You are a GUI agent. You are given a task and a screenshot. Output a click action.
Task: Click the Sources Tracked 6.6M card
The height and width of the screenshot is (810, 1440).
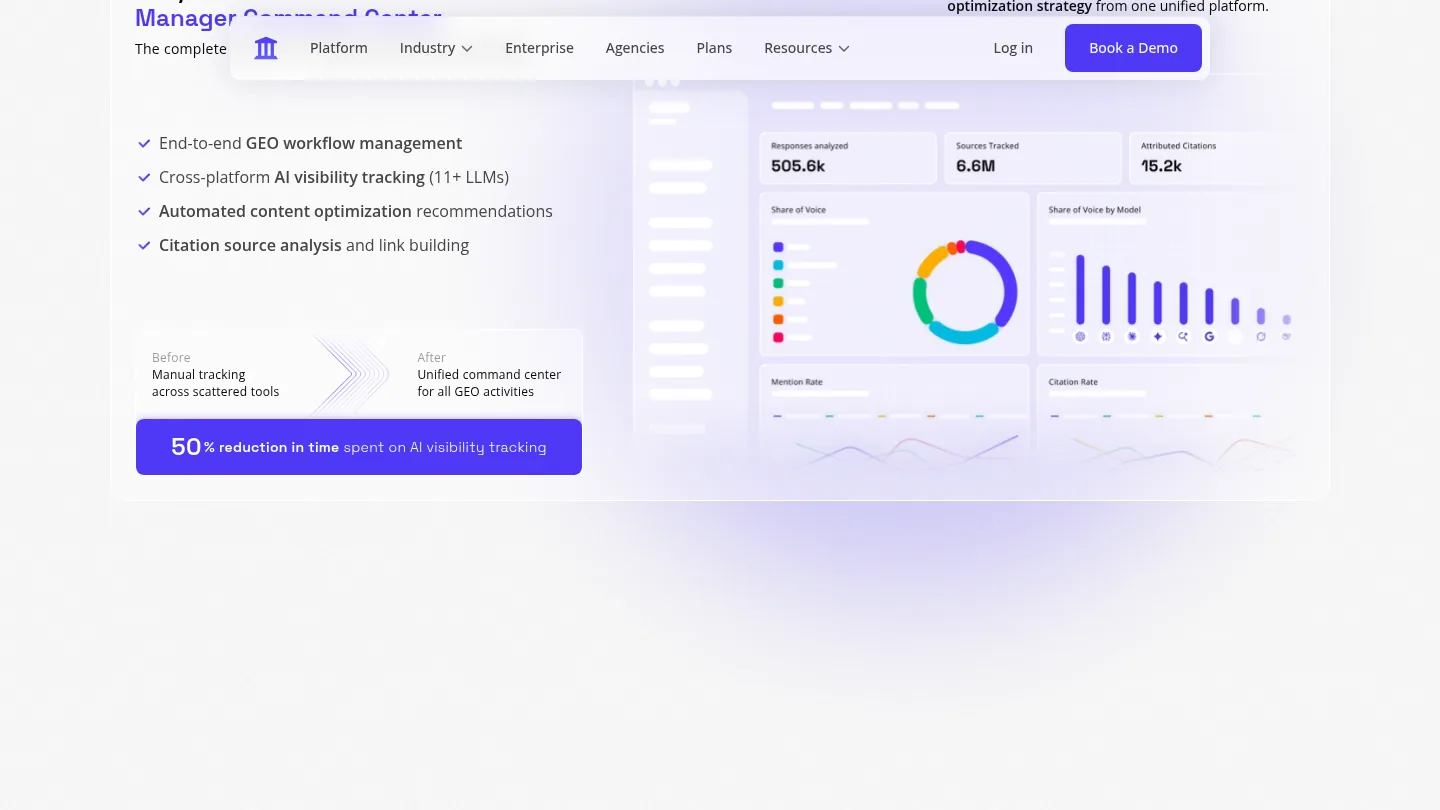[1033, 158]
